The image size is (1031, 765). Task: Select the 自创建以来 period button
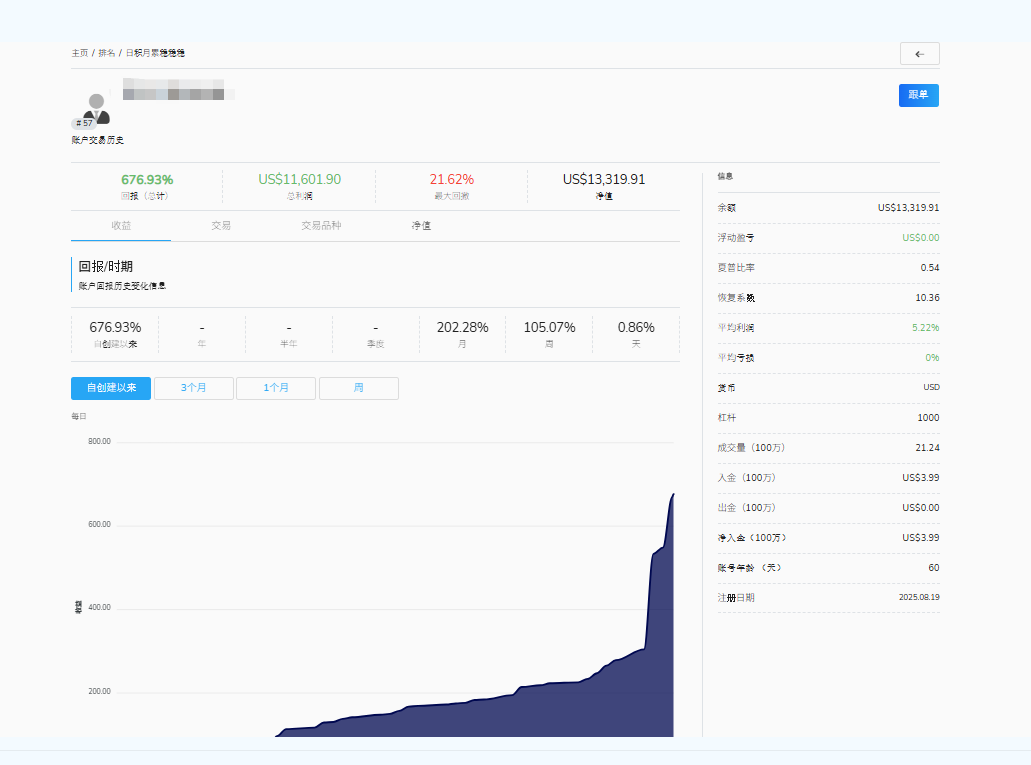tap(111, 388)
